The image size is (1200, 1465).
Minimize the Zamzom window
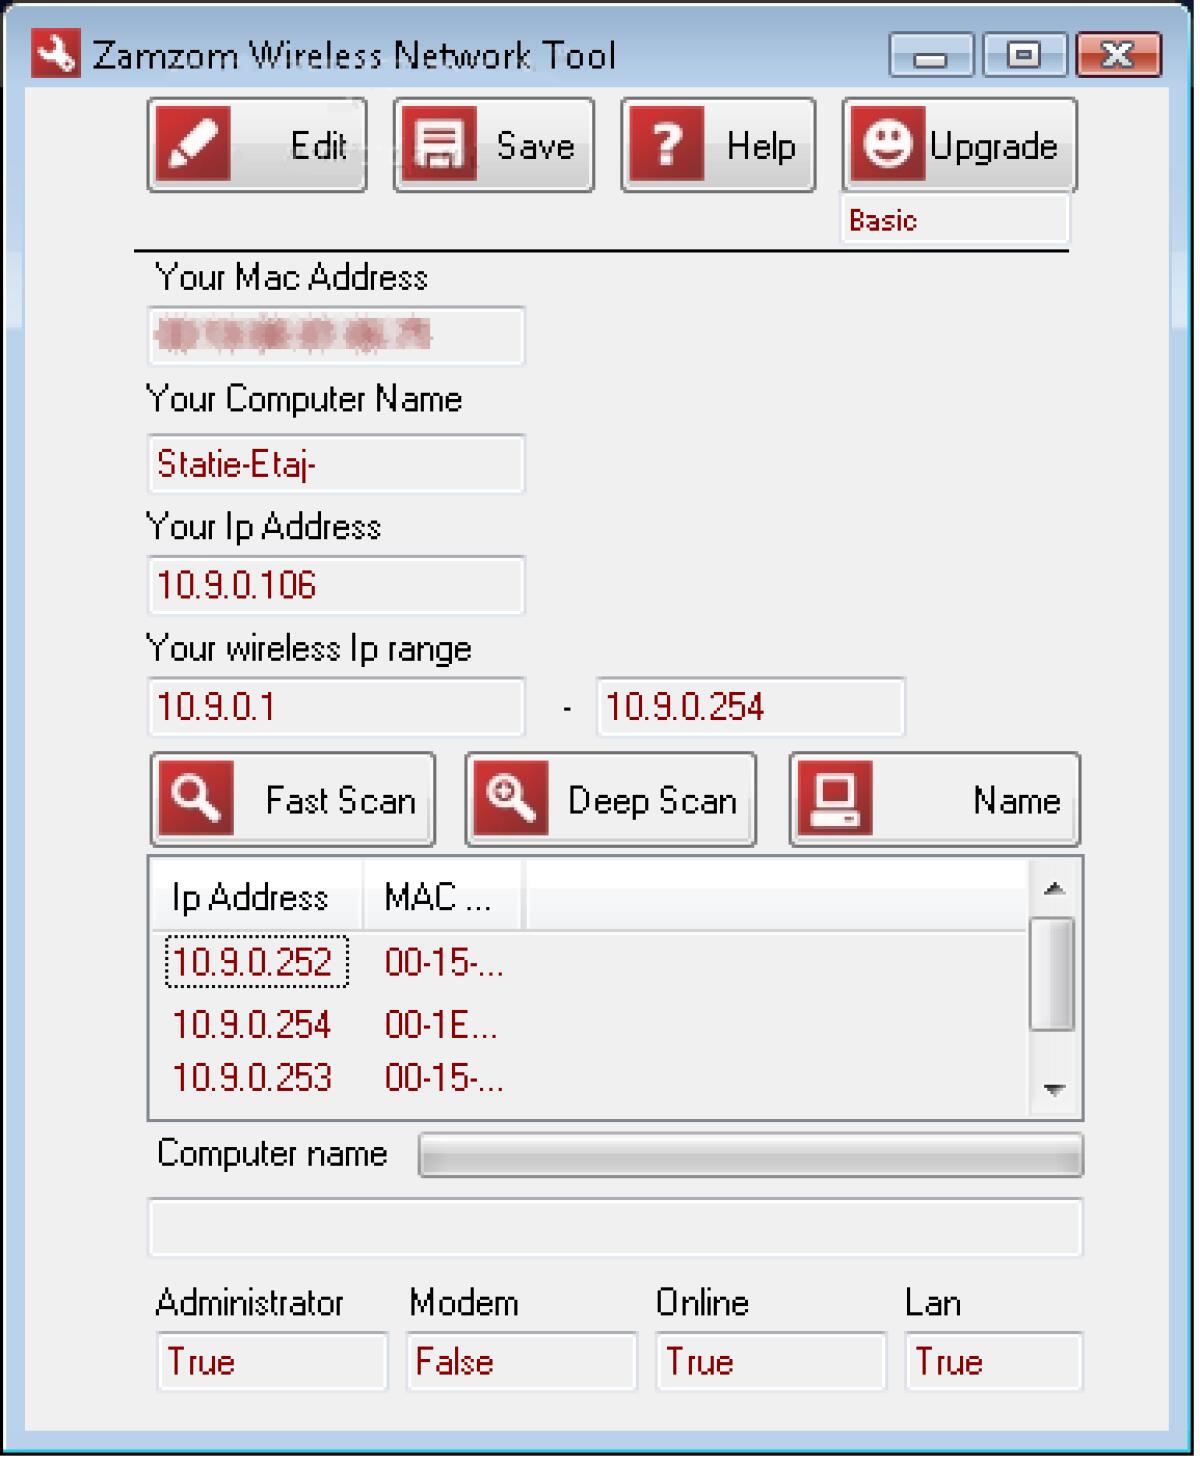click(930, 55)
